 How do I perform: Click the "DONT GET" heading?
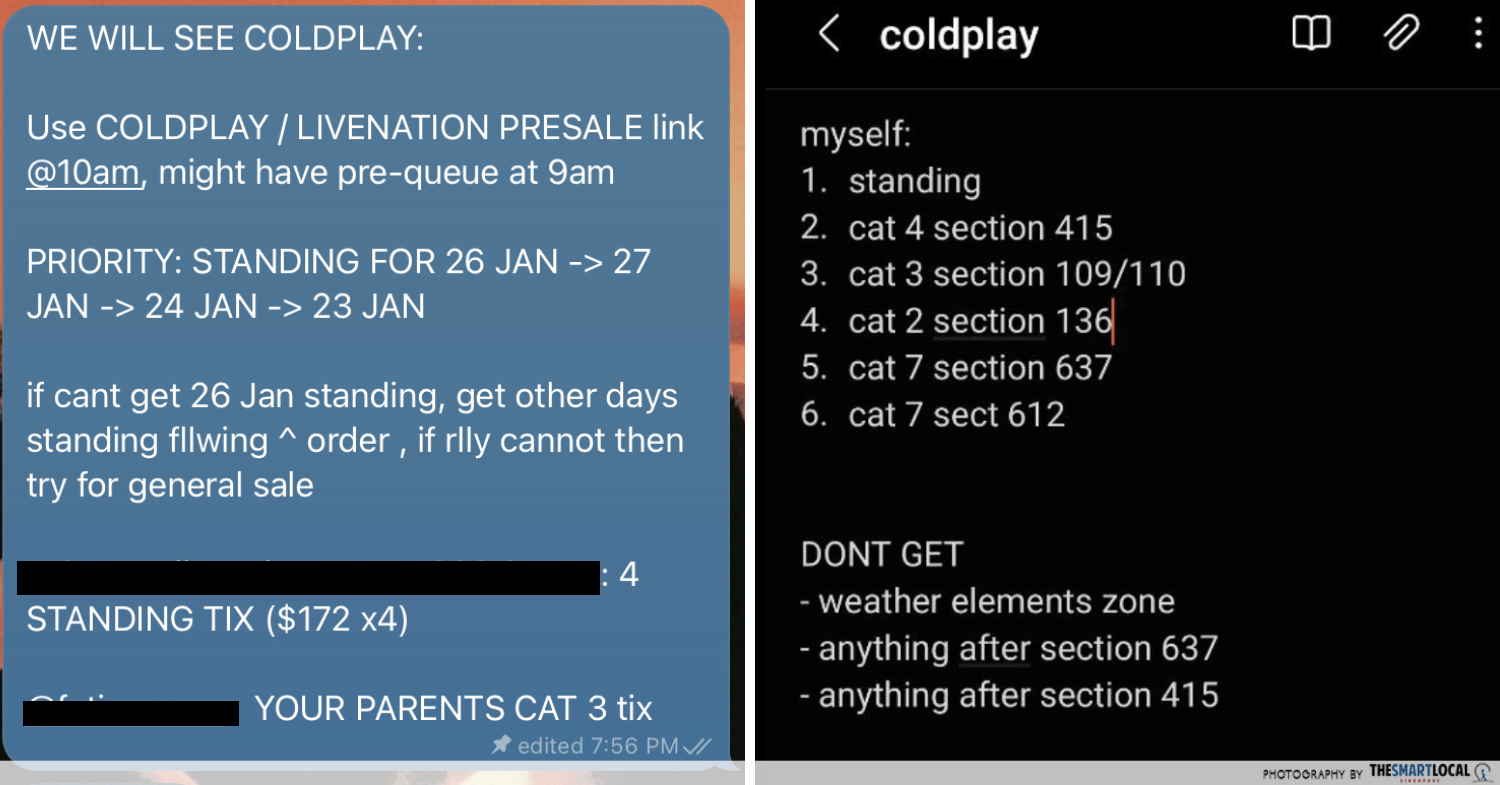click(881, 554)
